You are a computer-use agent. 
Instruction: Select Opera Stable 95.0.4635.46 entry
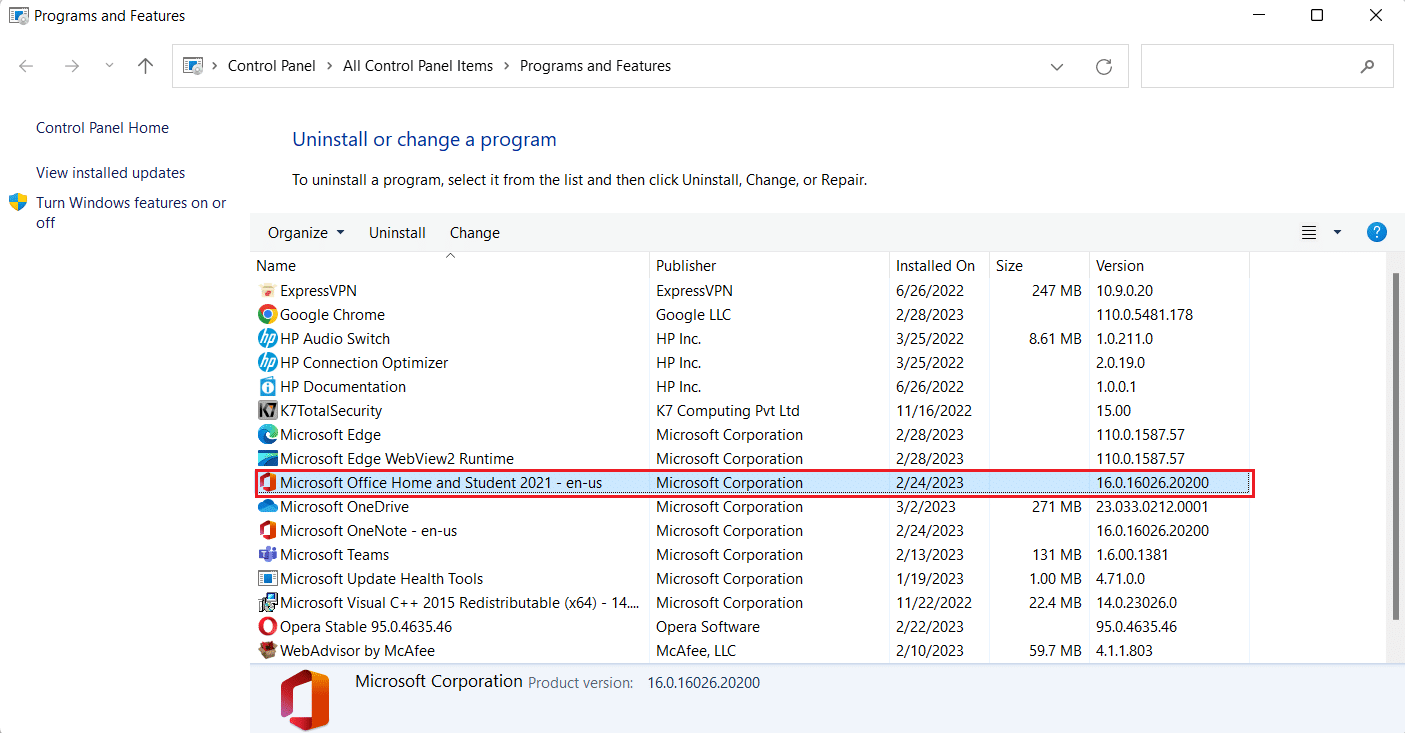(x=366, y=627)
